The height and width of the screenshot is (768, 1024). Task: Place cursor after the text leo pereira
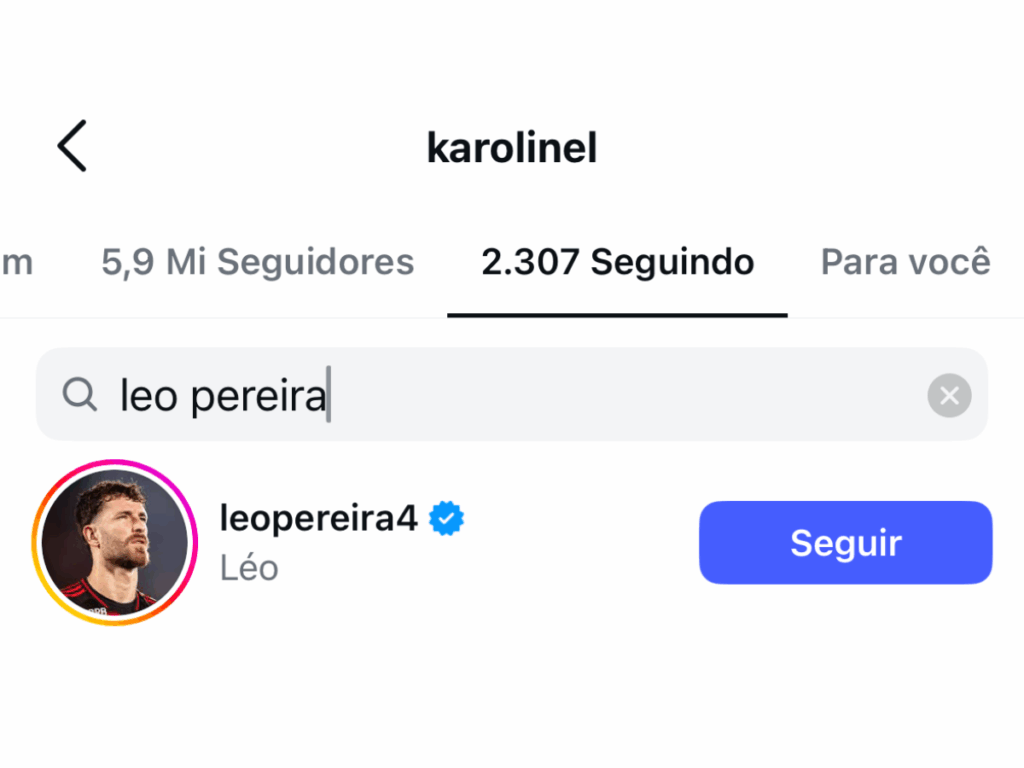point(330,394)
